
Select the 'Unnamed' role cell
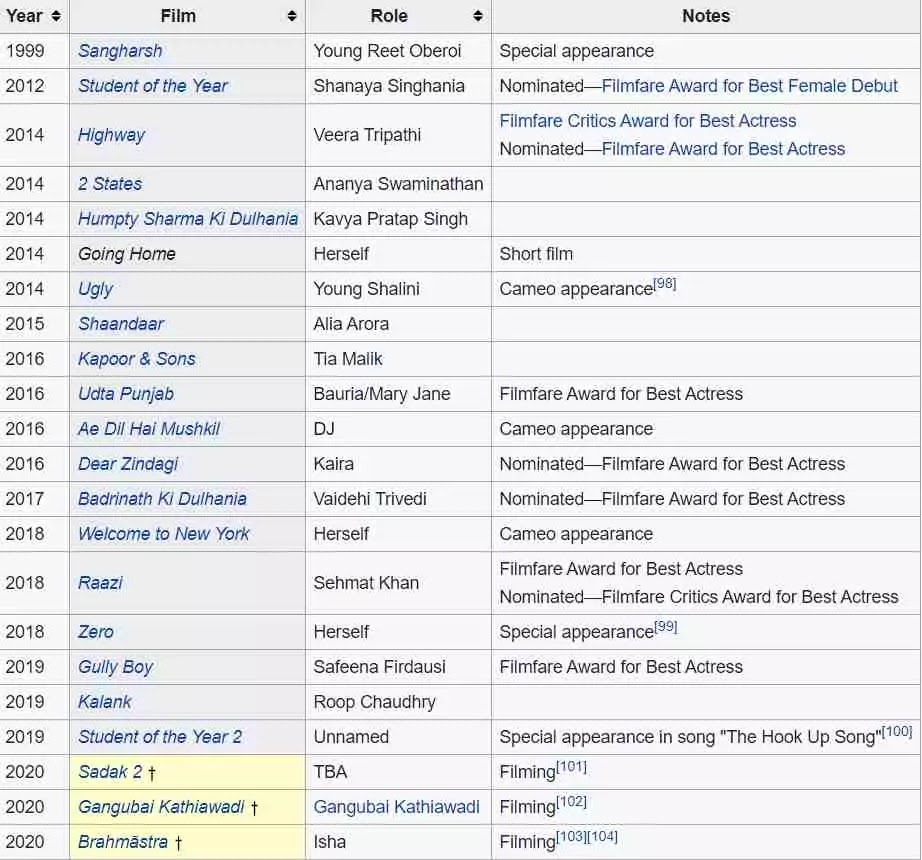[398, 737]
